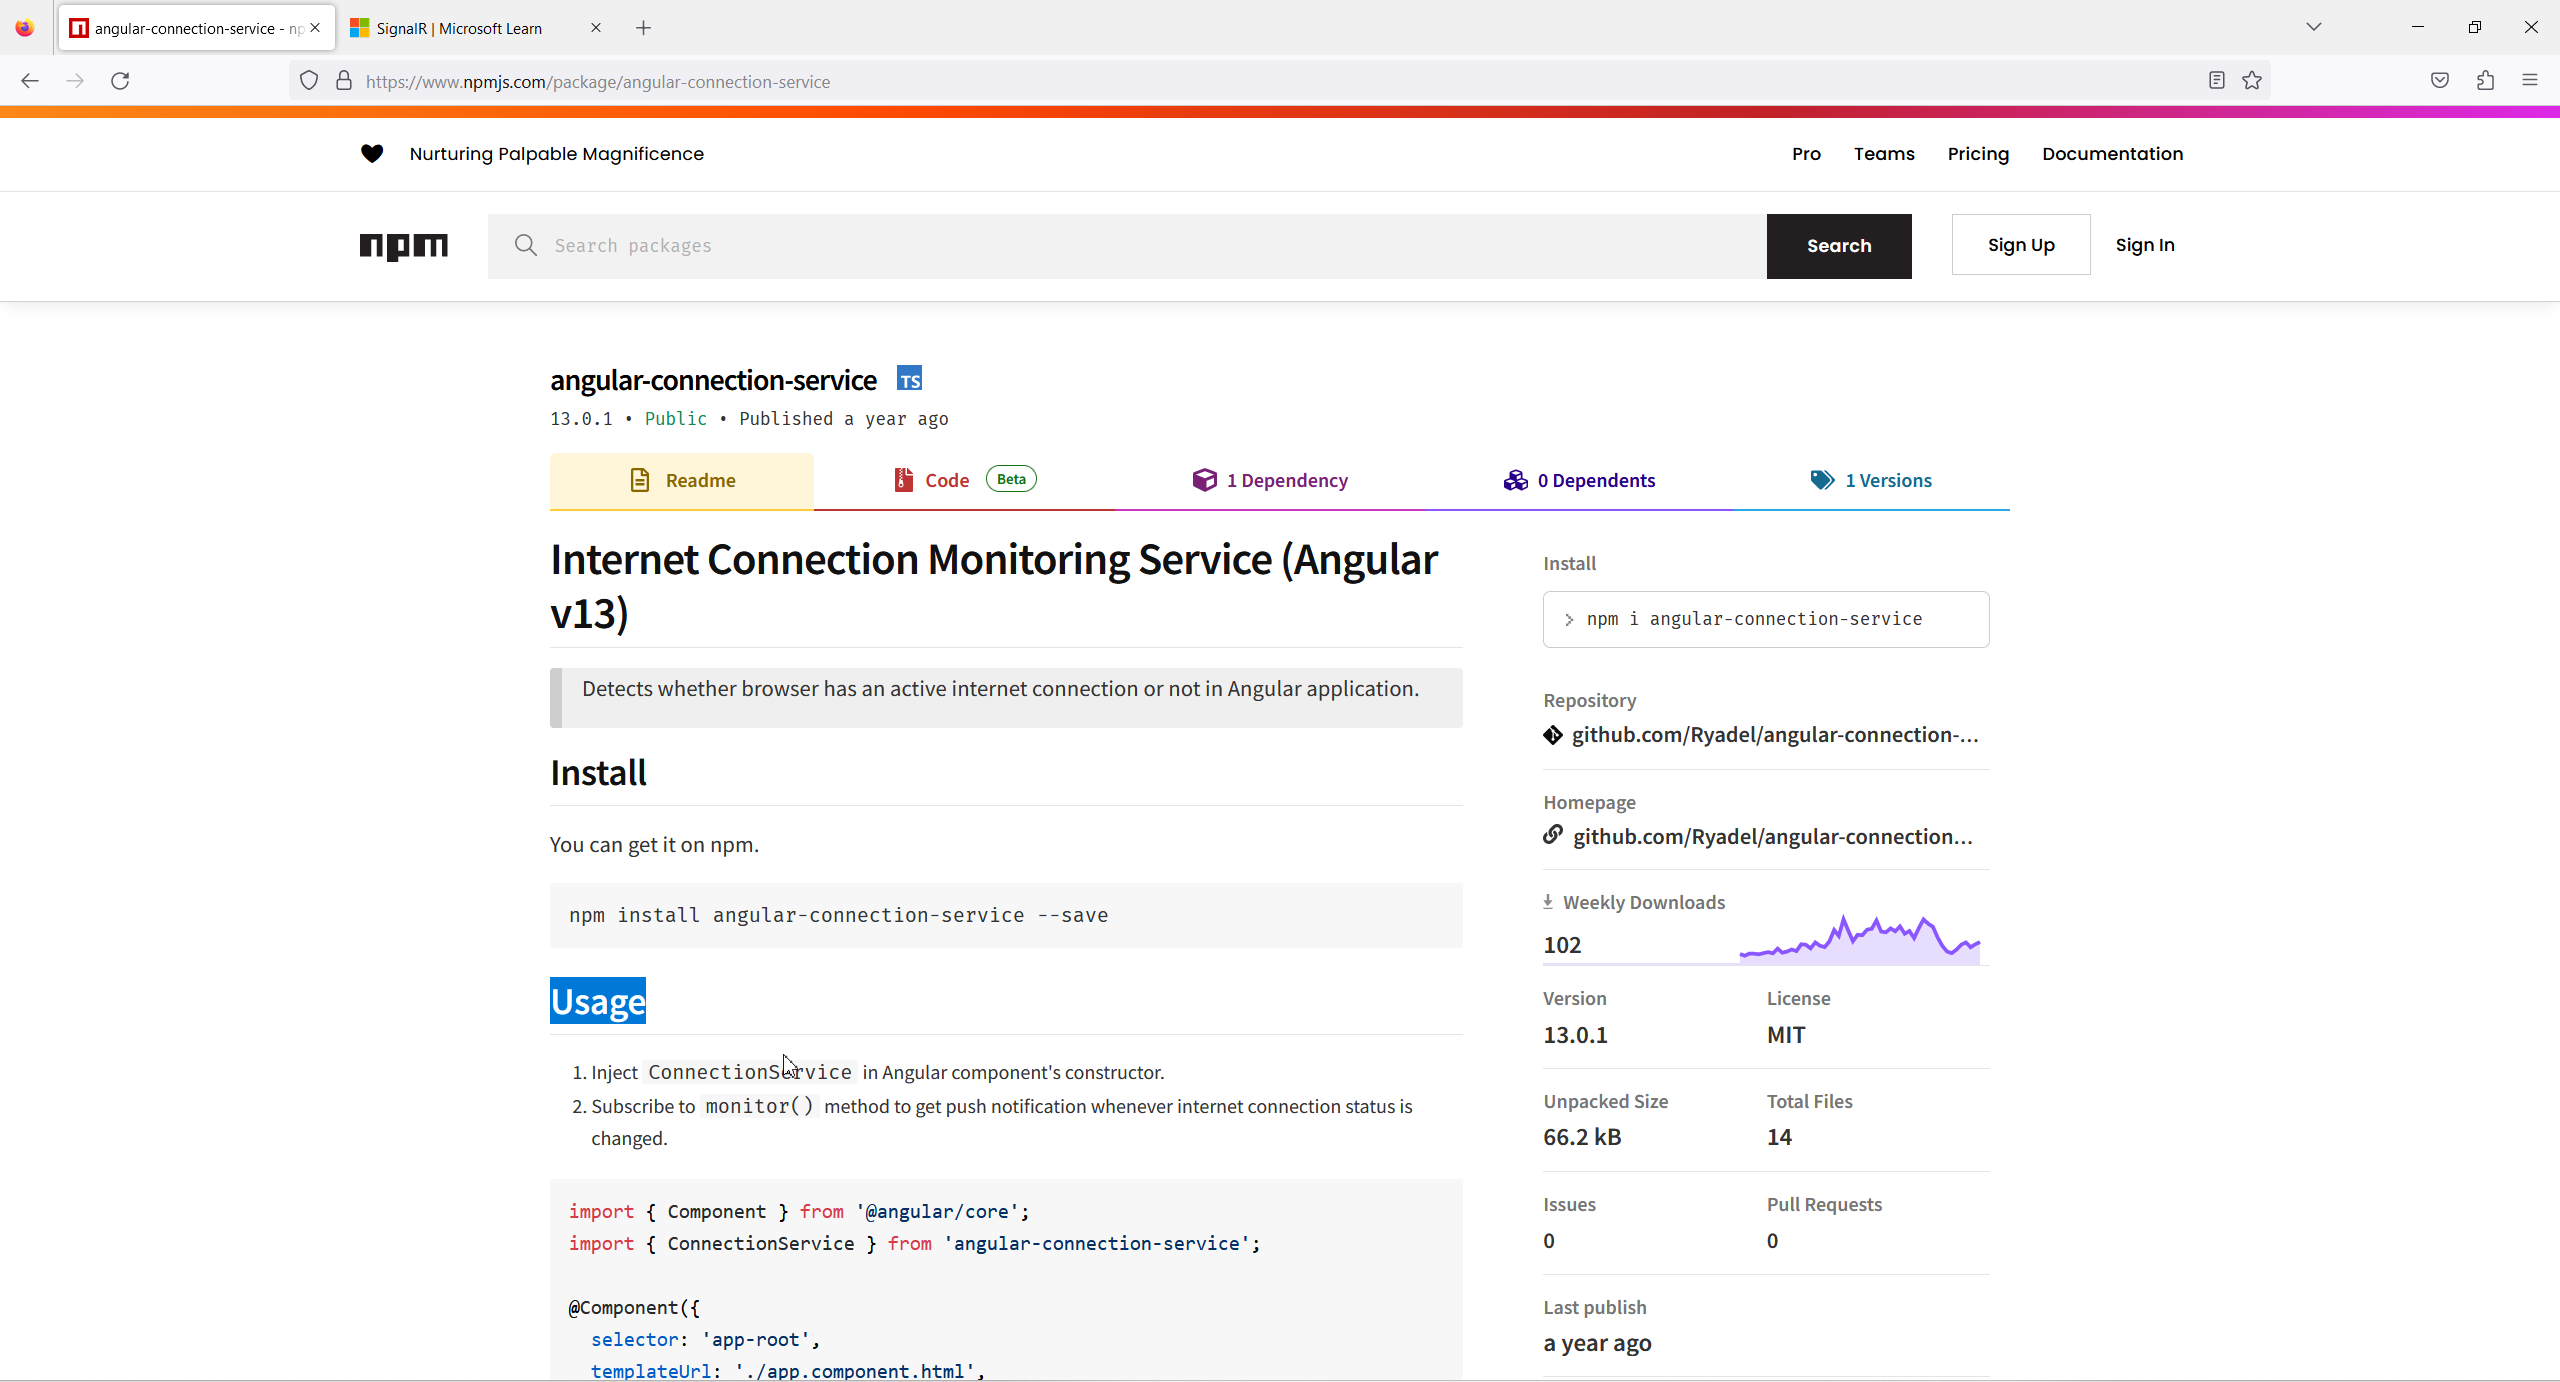Viewport: 2560px width, 1382px height.
Task: Open the list all tabs dropdown arrow
Action: click(x=2313, y=27)
